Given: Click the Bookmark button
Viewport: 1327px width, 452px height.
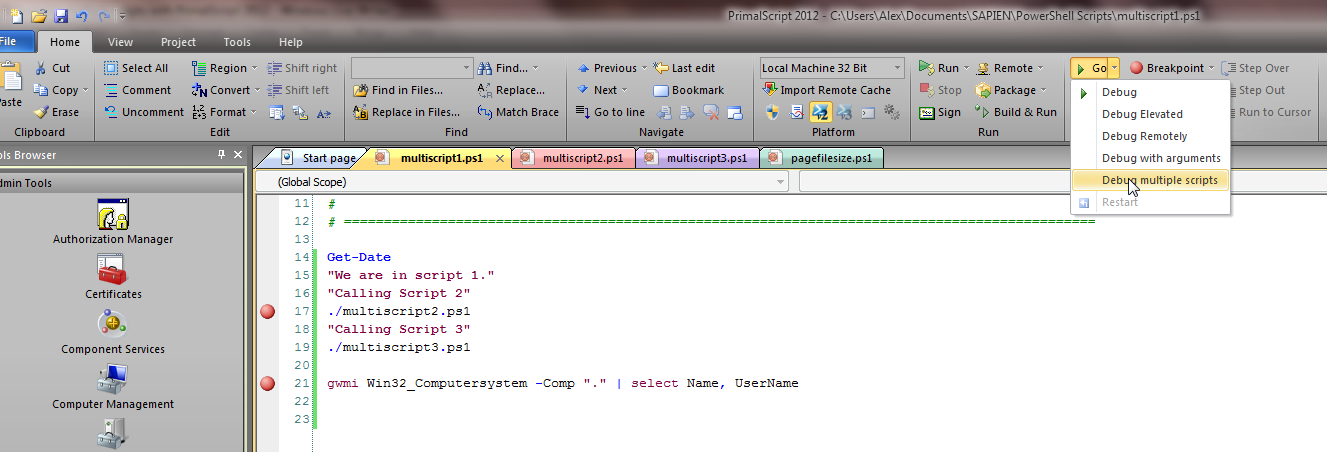Looking at the screenshot, I should pyautogui.click(x=689, y=90).
